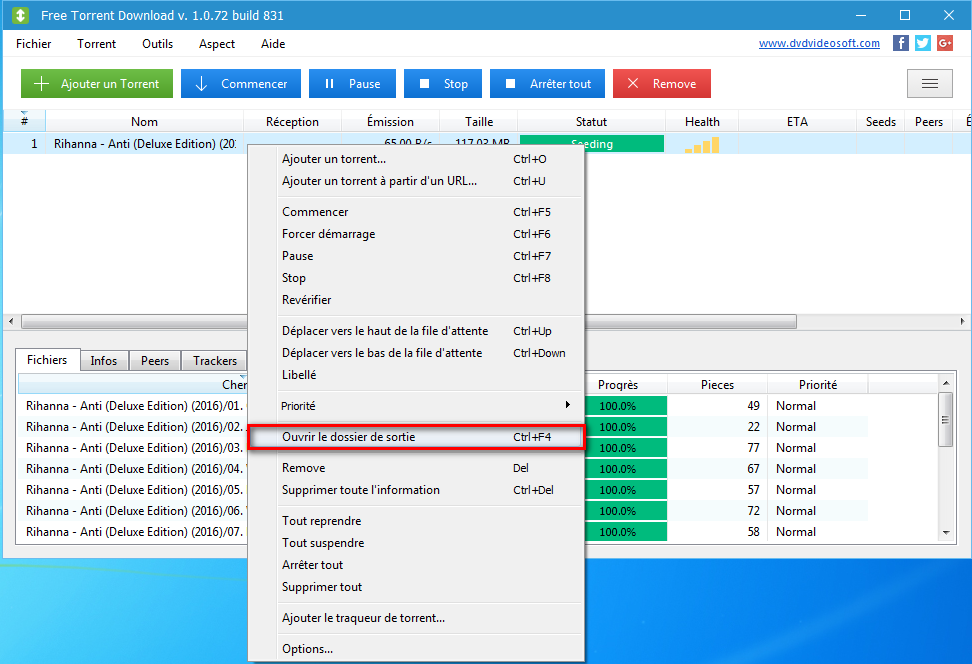
Task: Choose Ajouter un torrent... in context menu
Action: pyautogui.click(x=415, y=159)
